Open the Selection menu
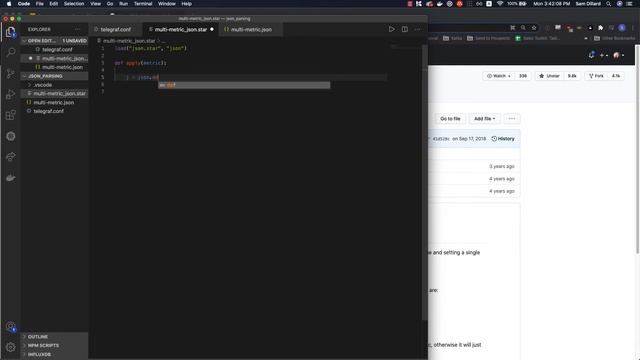The height and width of the screenshot is (360, 640). 74,4
